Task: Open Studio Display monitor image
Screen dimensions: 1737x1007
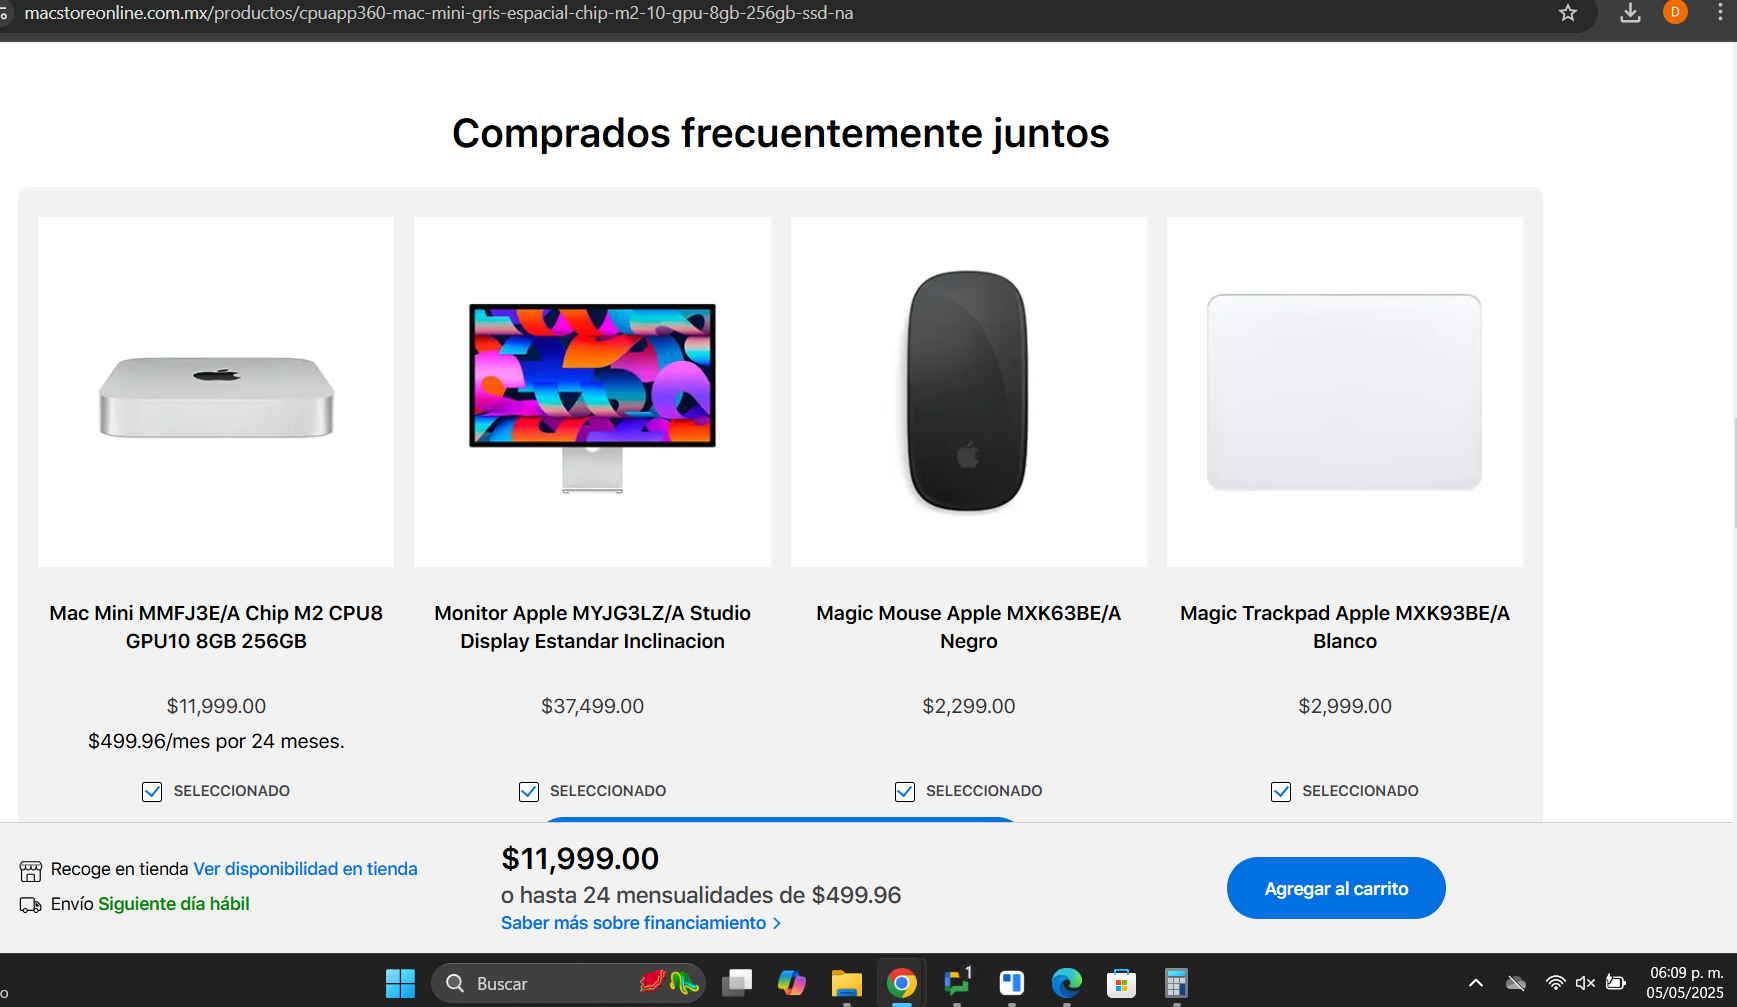Action: pos(592,392)
